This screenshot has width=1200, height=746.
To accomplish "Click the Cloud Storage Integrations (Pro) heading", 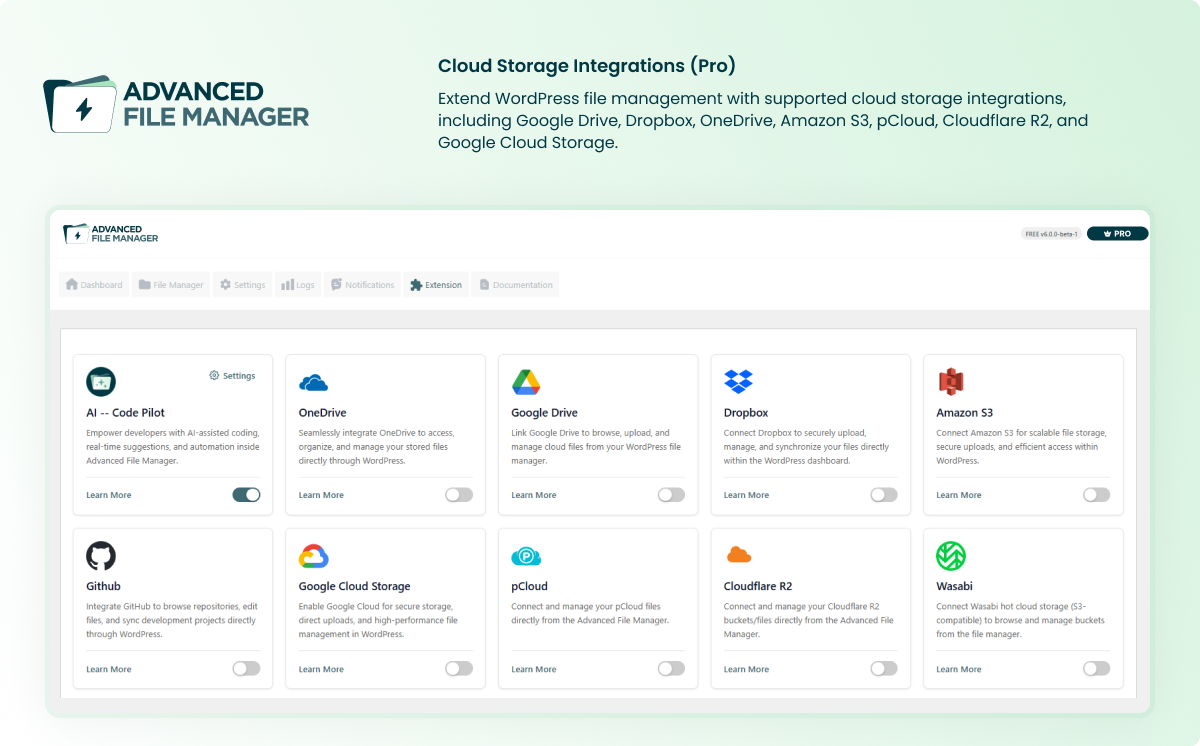I will [x=587, y=66].
